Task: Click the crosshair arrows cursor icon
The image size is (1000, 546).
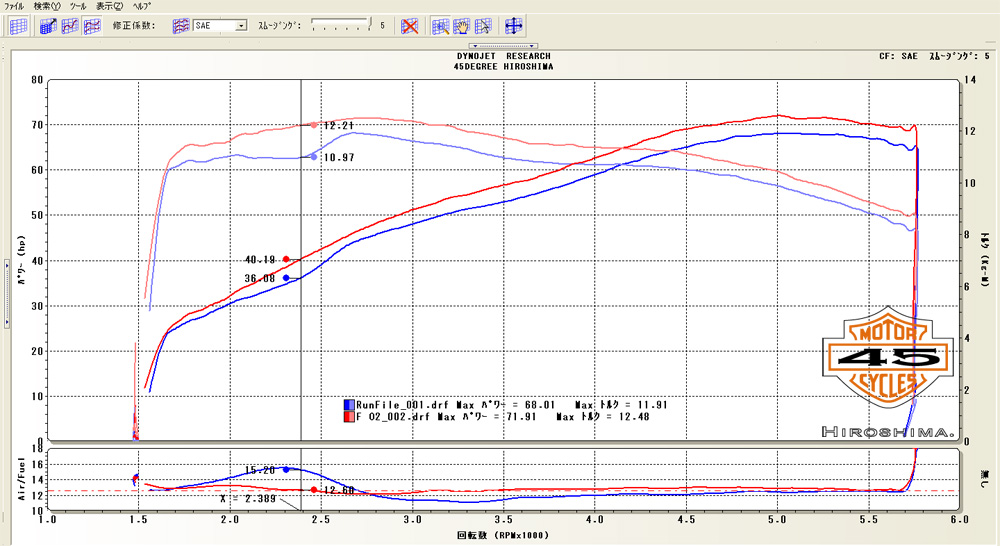Action: [515, 26]
